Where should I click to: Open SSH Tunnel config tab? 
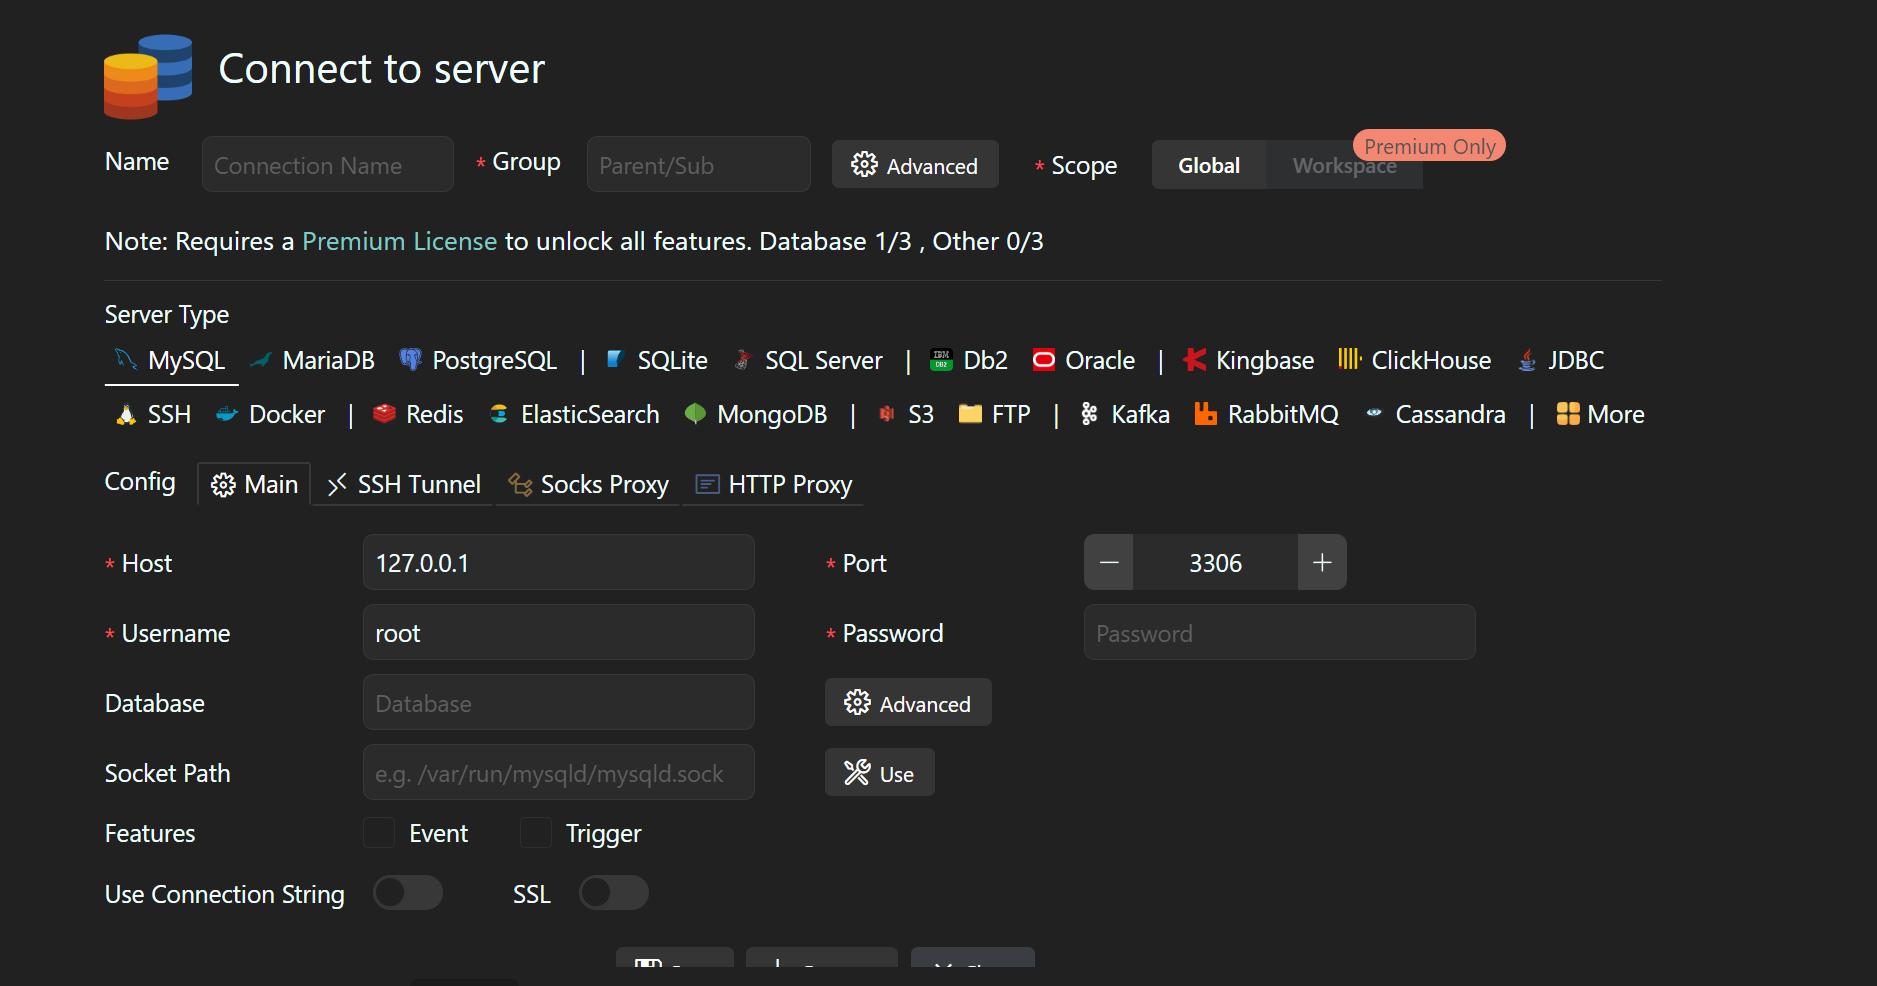[x=404, y=485]
